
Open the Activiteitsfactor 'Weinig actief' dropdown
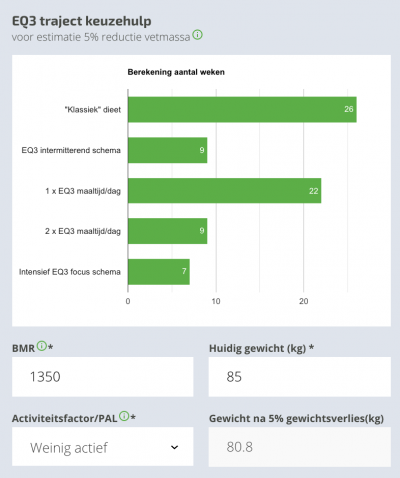(x=103, y=447)
